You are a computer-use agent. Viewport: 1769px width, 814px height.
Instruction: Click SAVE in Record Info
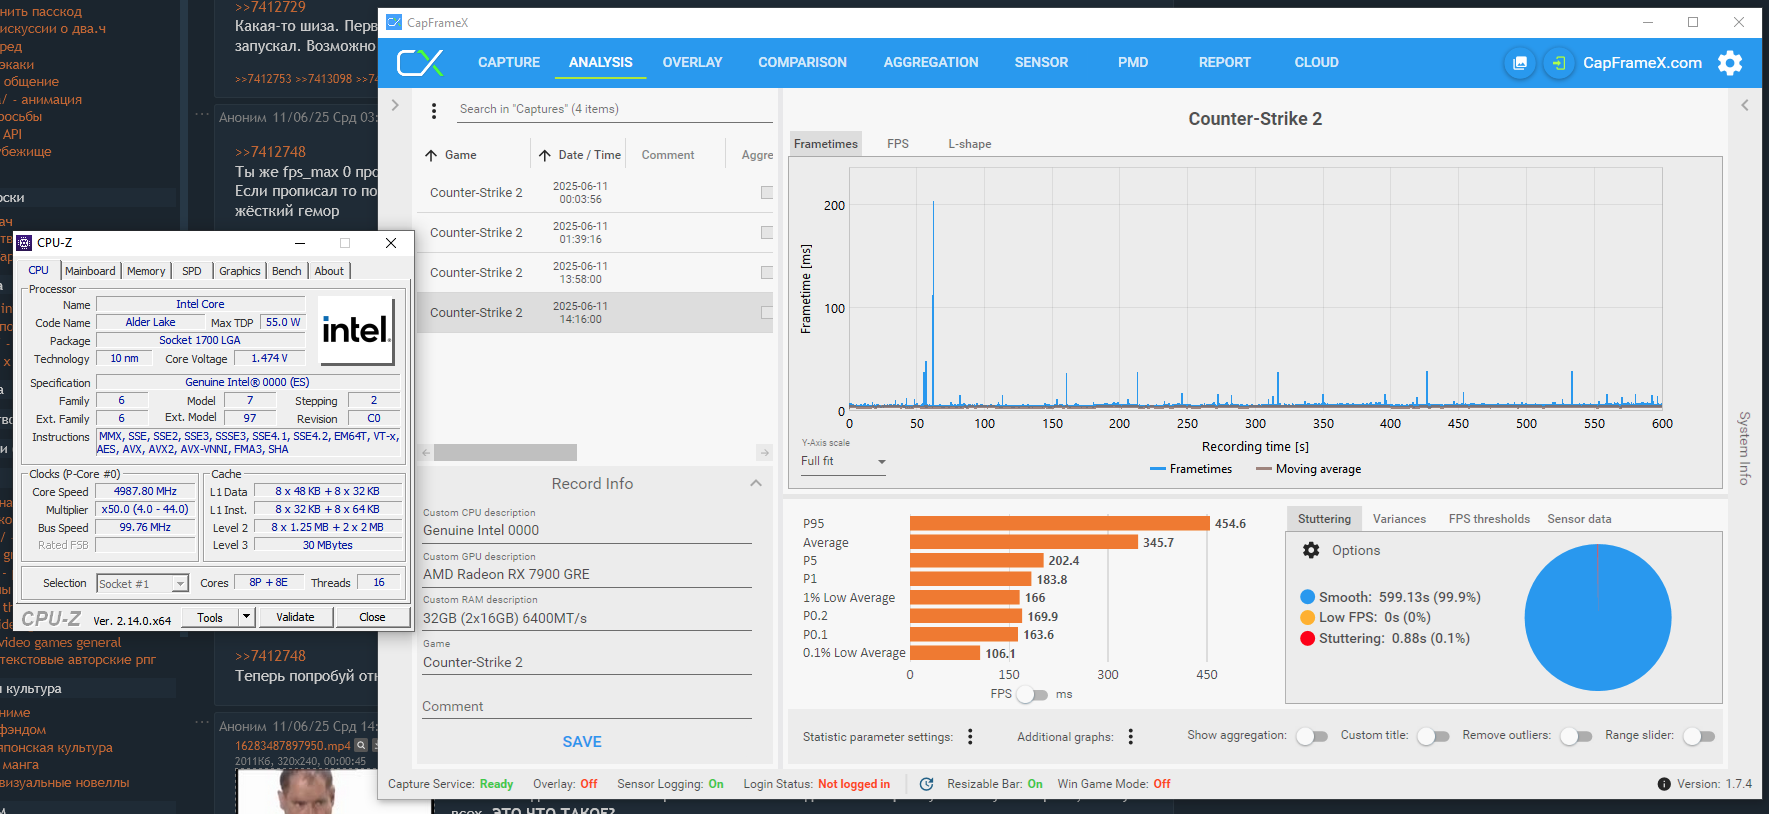pyautogui.click(x=582, y=742)
